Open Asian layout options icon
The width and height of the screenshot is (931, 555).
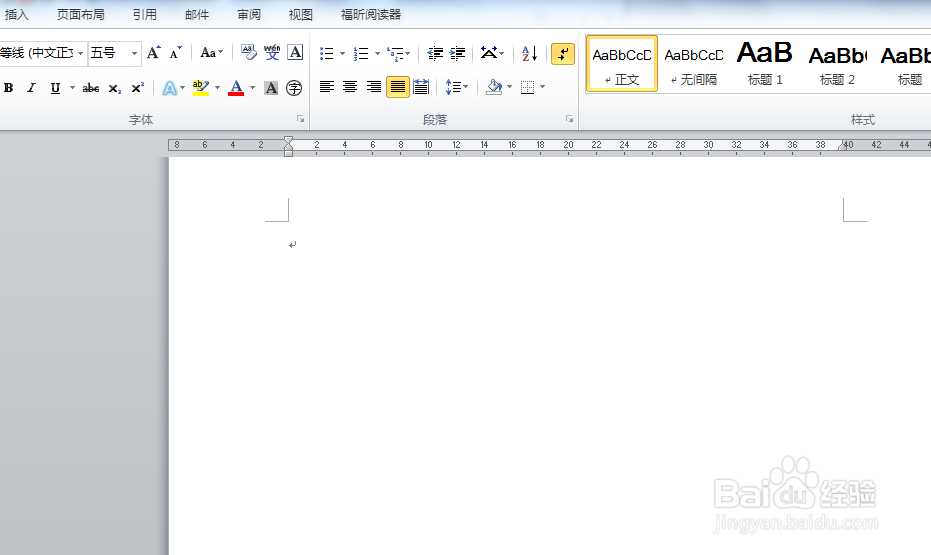coord(492,53)
